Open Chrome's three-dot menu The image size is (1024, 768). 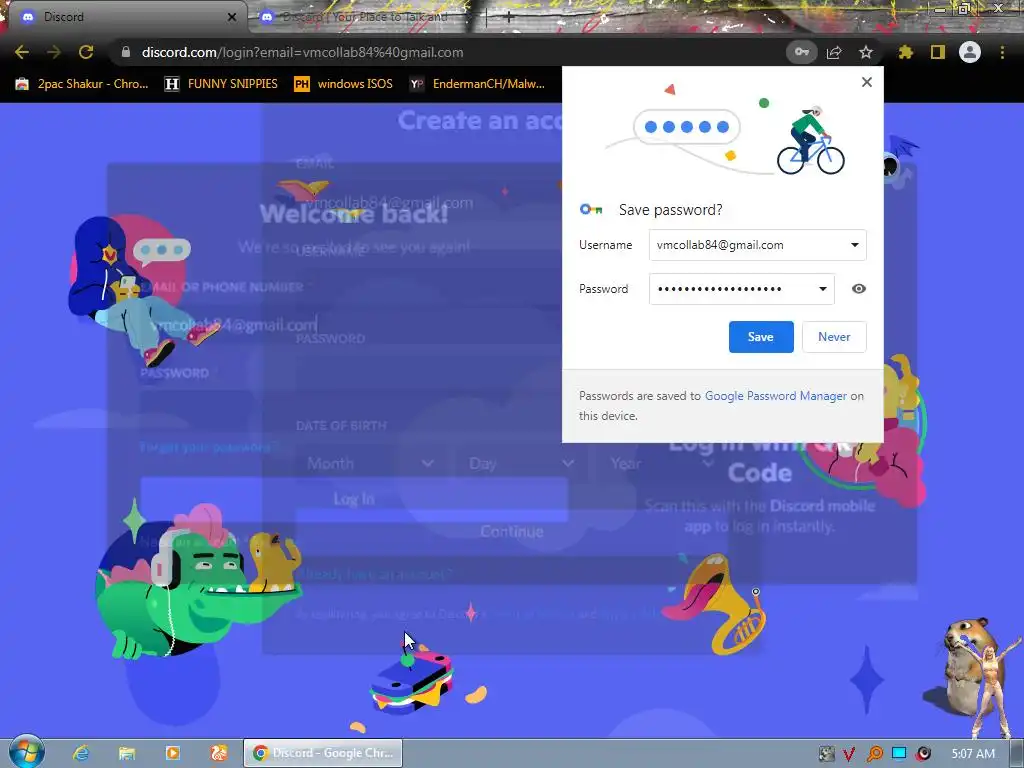(x=1002, y=52)
